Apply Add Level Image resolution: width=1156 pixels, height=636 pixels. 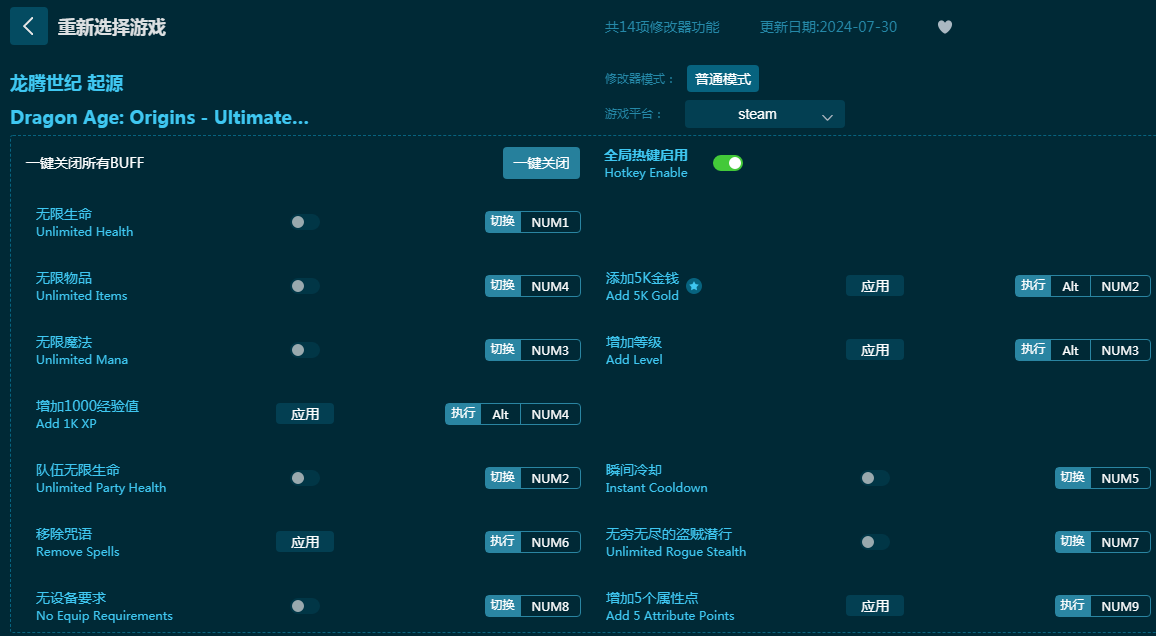[874, 350]
